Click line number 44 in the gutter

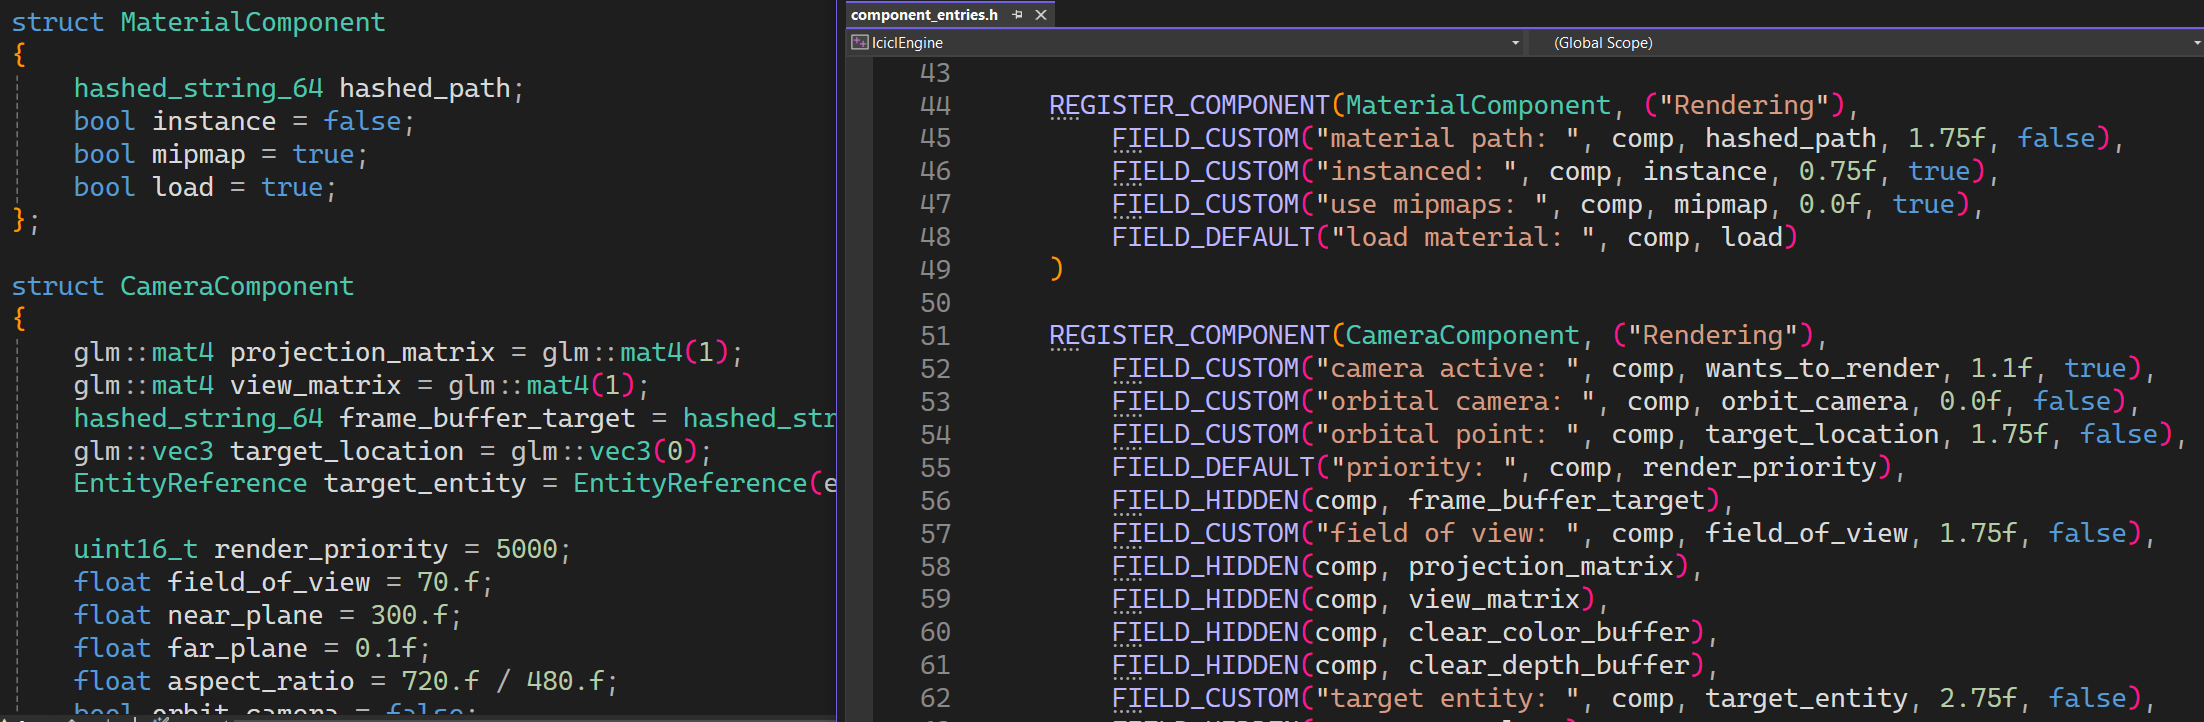935,105
